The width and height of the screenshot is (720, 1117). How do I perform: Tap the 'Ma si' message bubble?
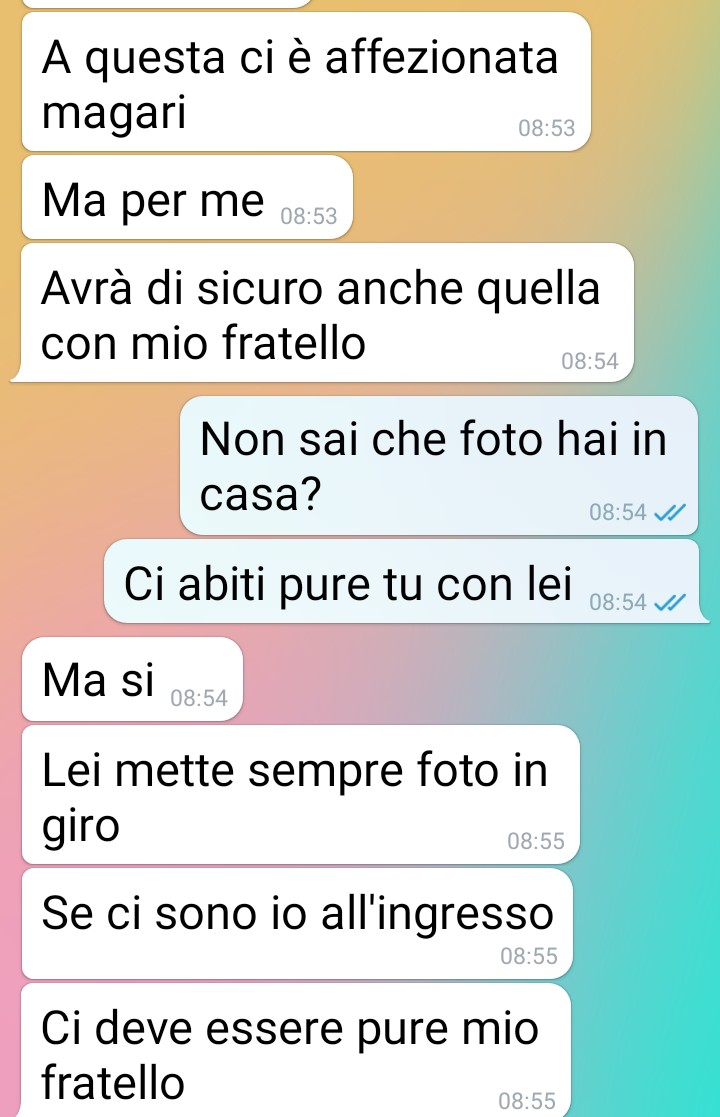(x=132, y=679)
